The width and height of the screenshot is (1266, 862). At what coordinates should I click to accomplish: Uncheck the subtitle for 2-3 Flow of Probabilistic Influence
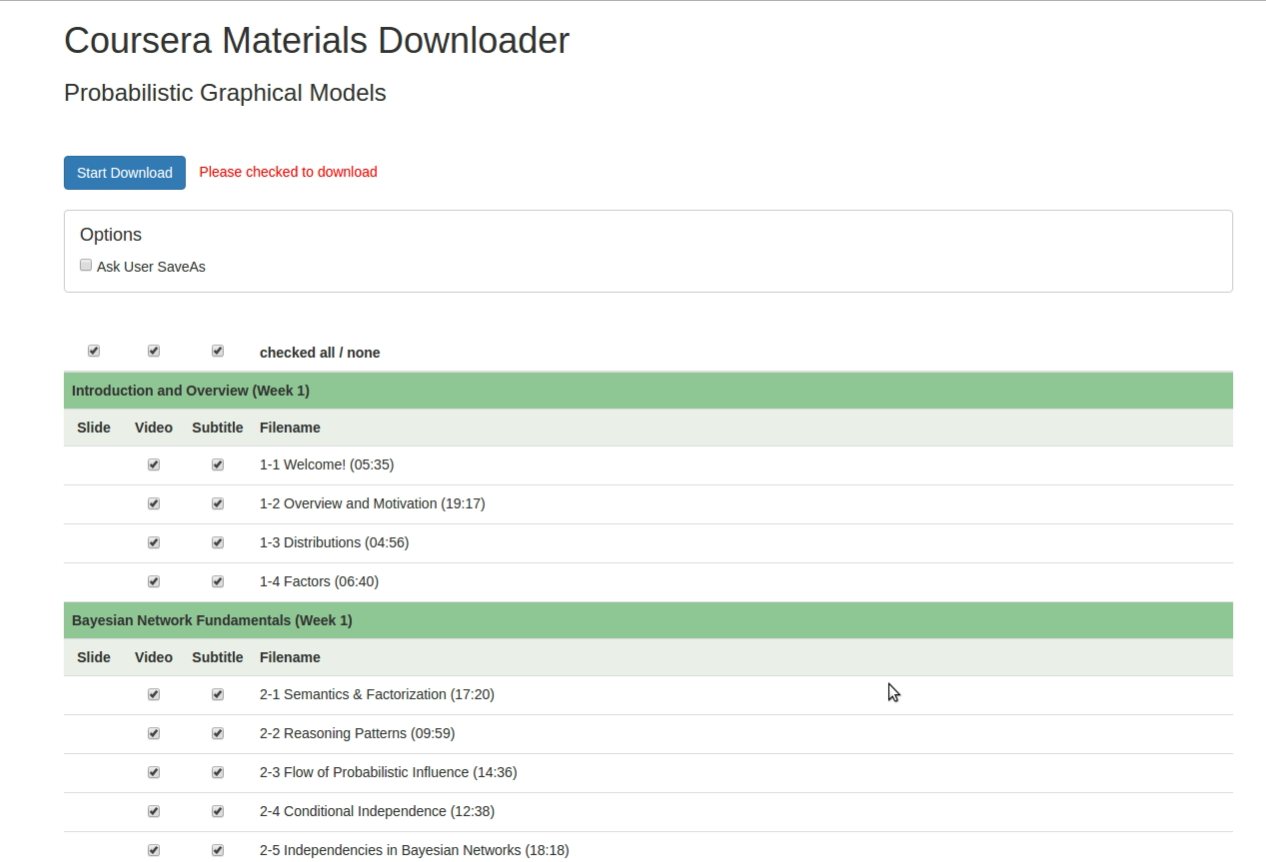point(217,772)
